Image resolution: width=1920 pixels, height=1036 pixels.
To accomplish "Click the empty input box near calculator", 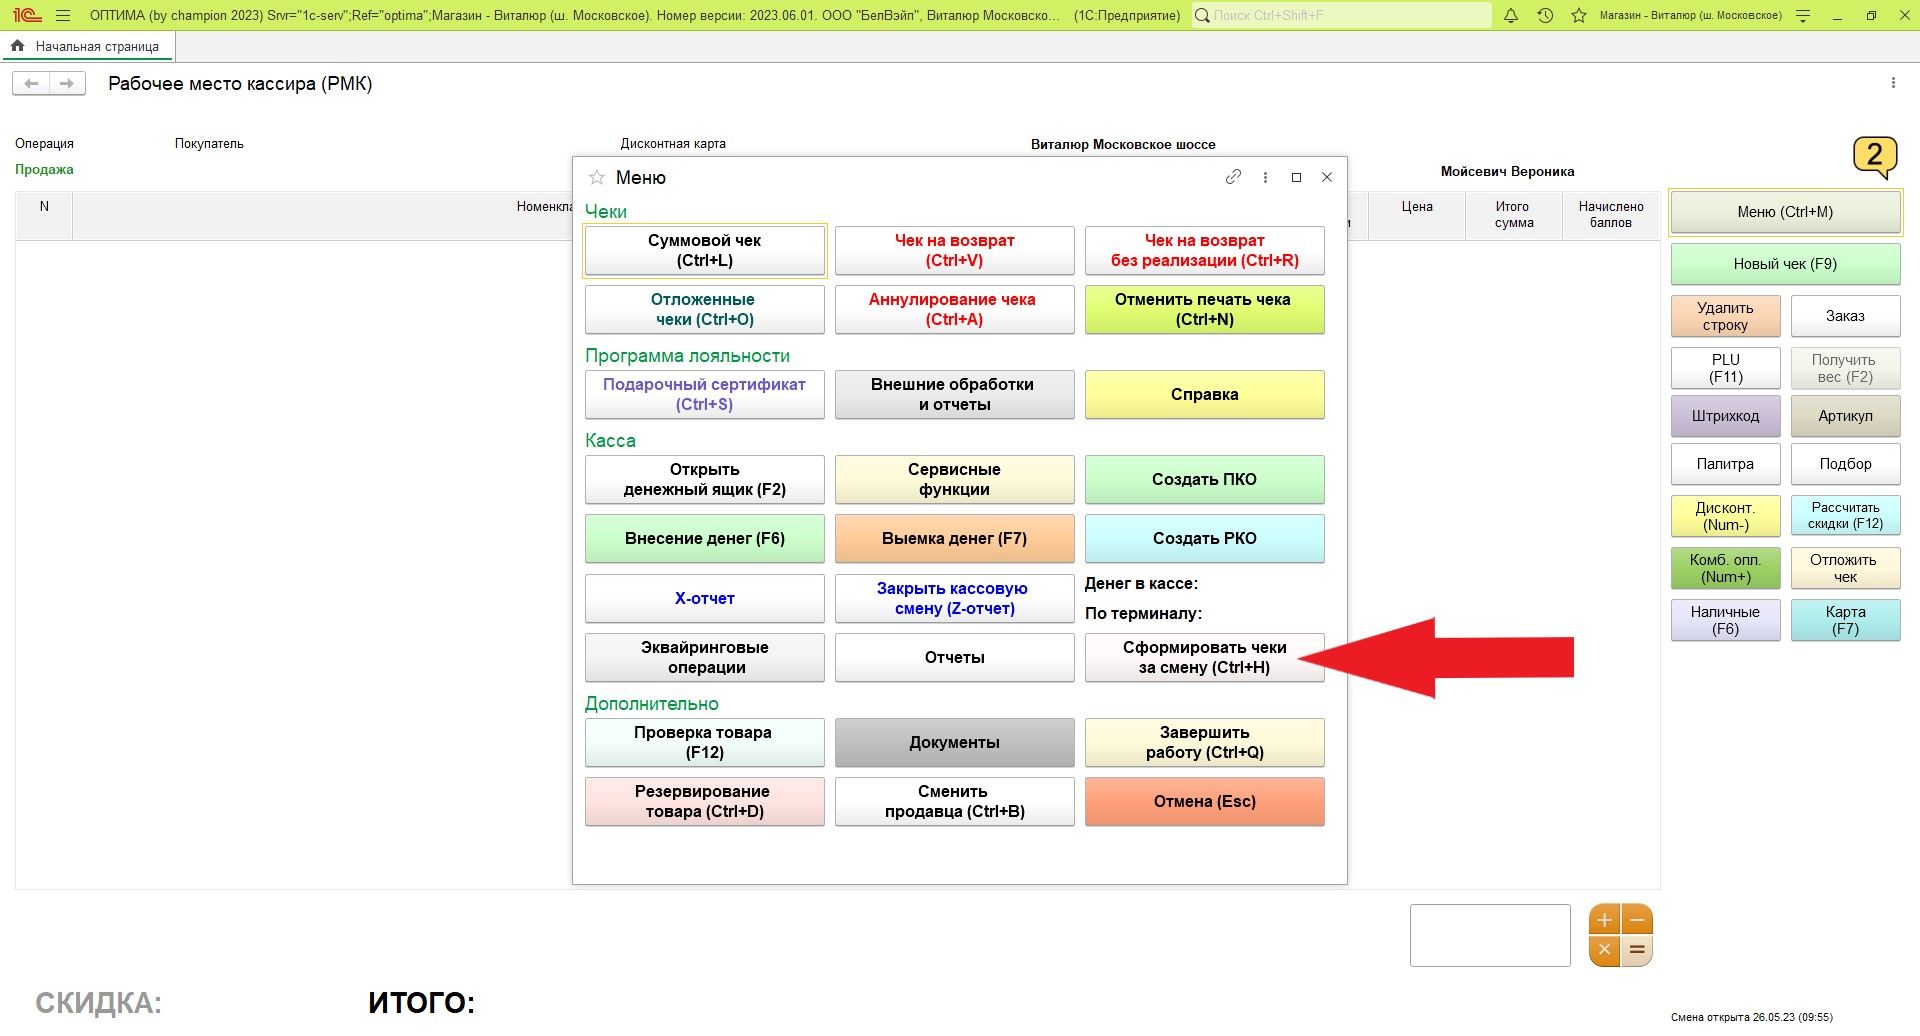I will click(x=1490, y=935).
